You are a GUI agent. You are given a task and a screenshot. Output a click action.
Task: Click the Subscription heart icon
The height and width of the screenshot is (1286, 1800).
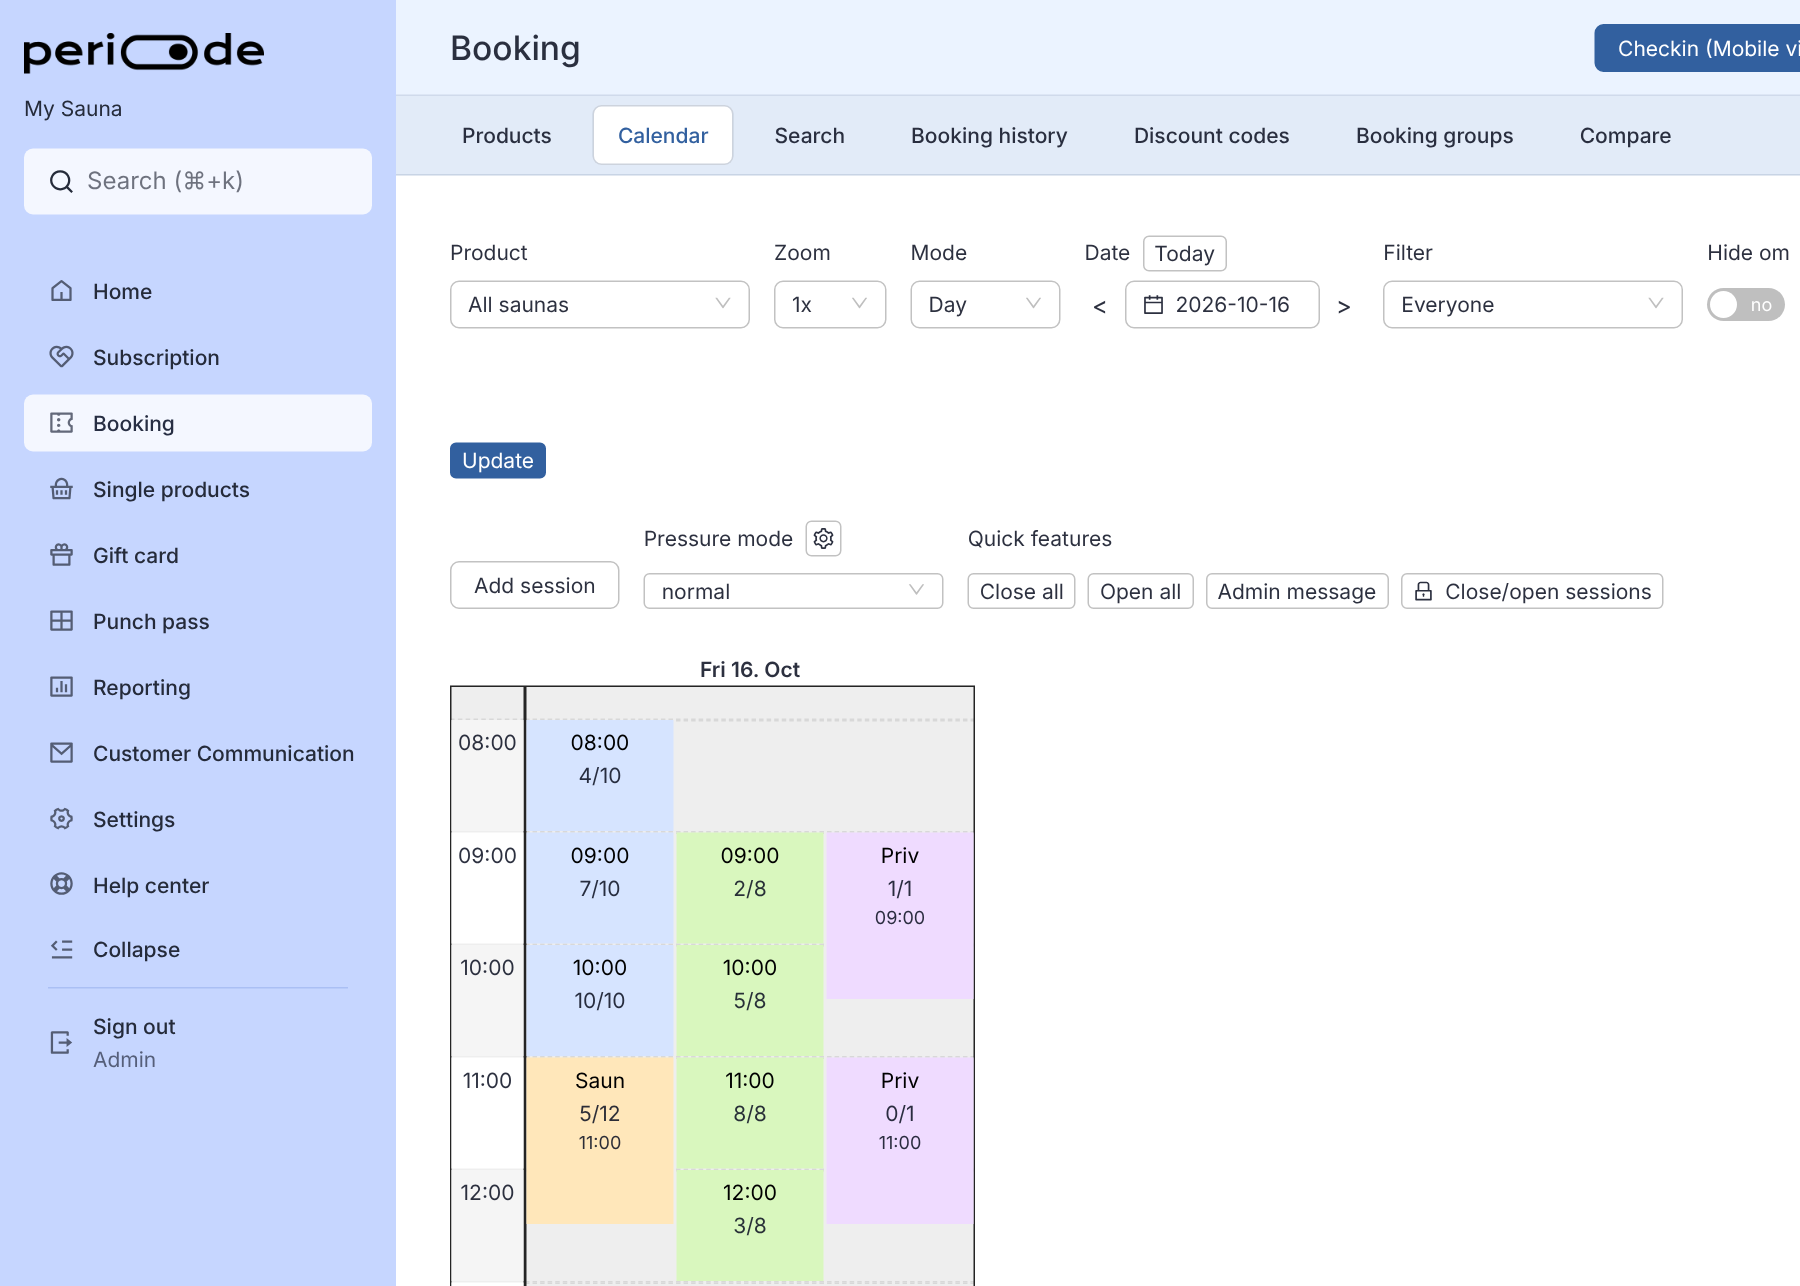pos(62,357)
